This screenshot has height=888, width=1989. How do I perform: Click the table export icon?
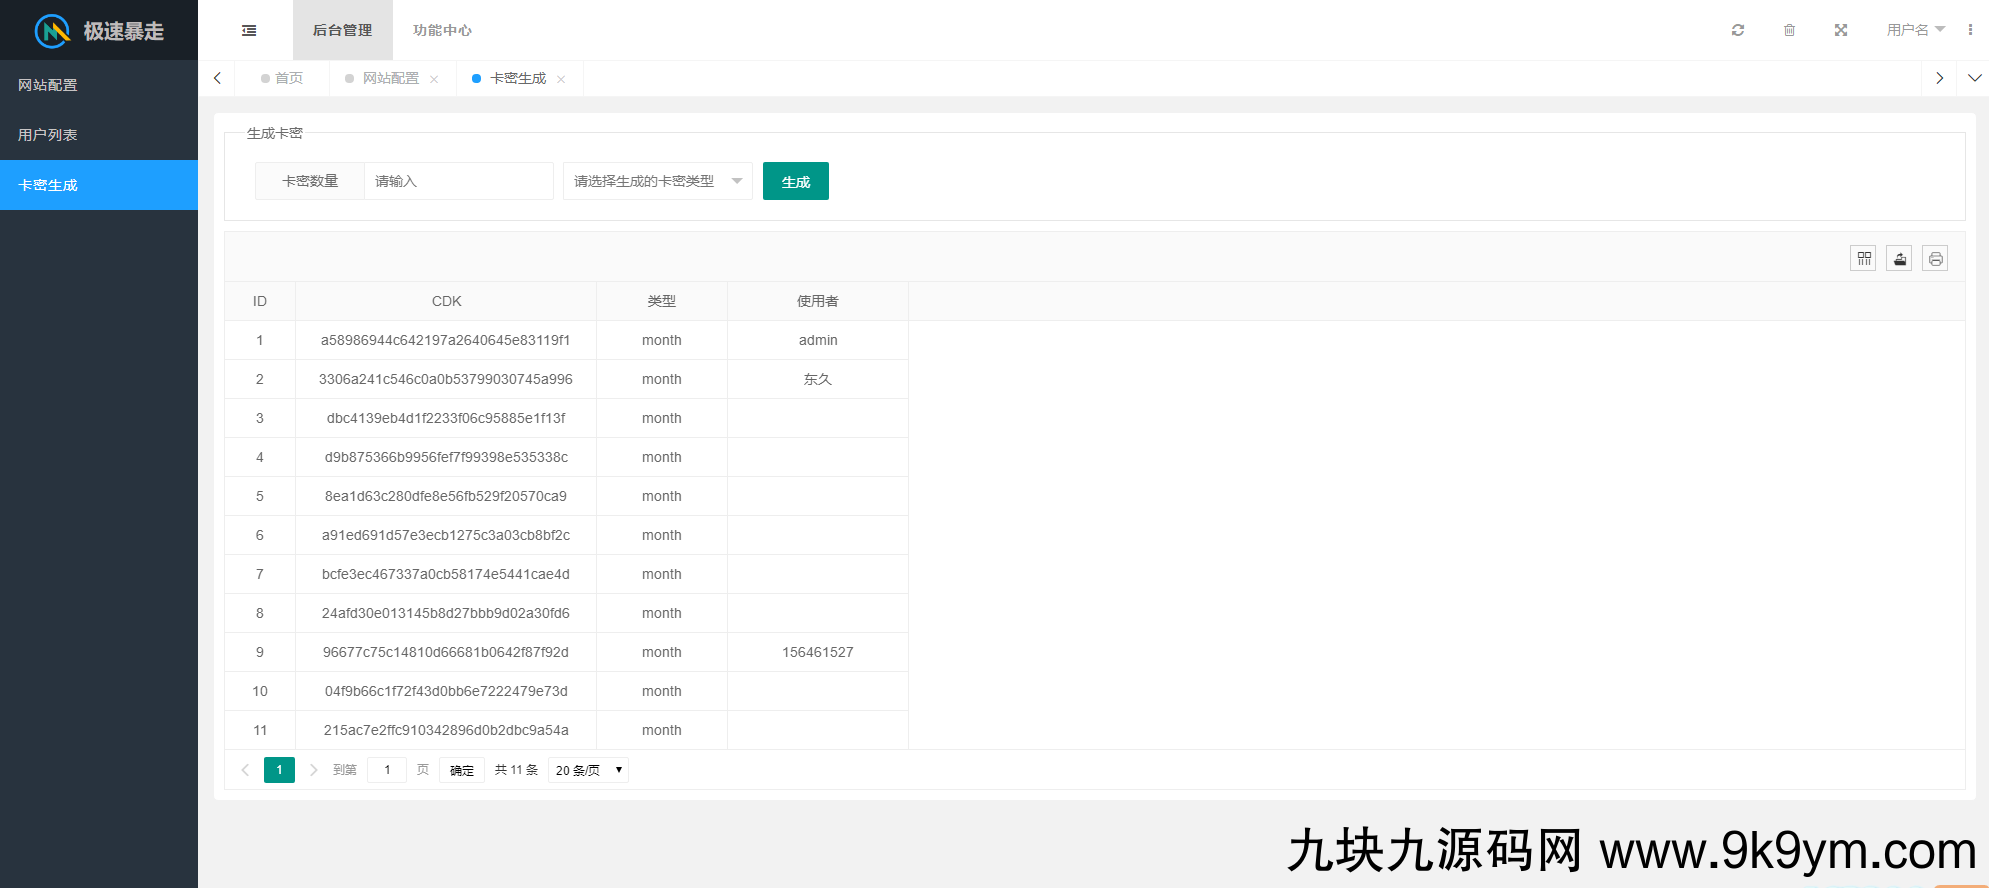click(1899, 259)
